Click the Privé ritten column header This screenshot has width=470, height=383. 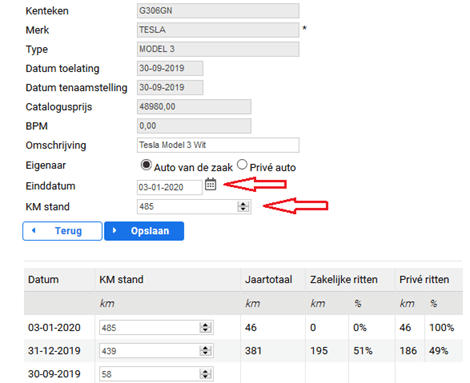[424, 279]
